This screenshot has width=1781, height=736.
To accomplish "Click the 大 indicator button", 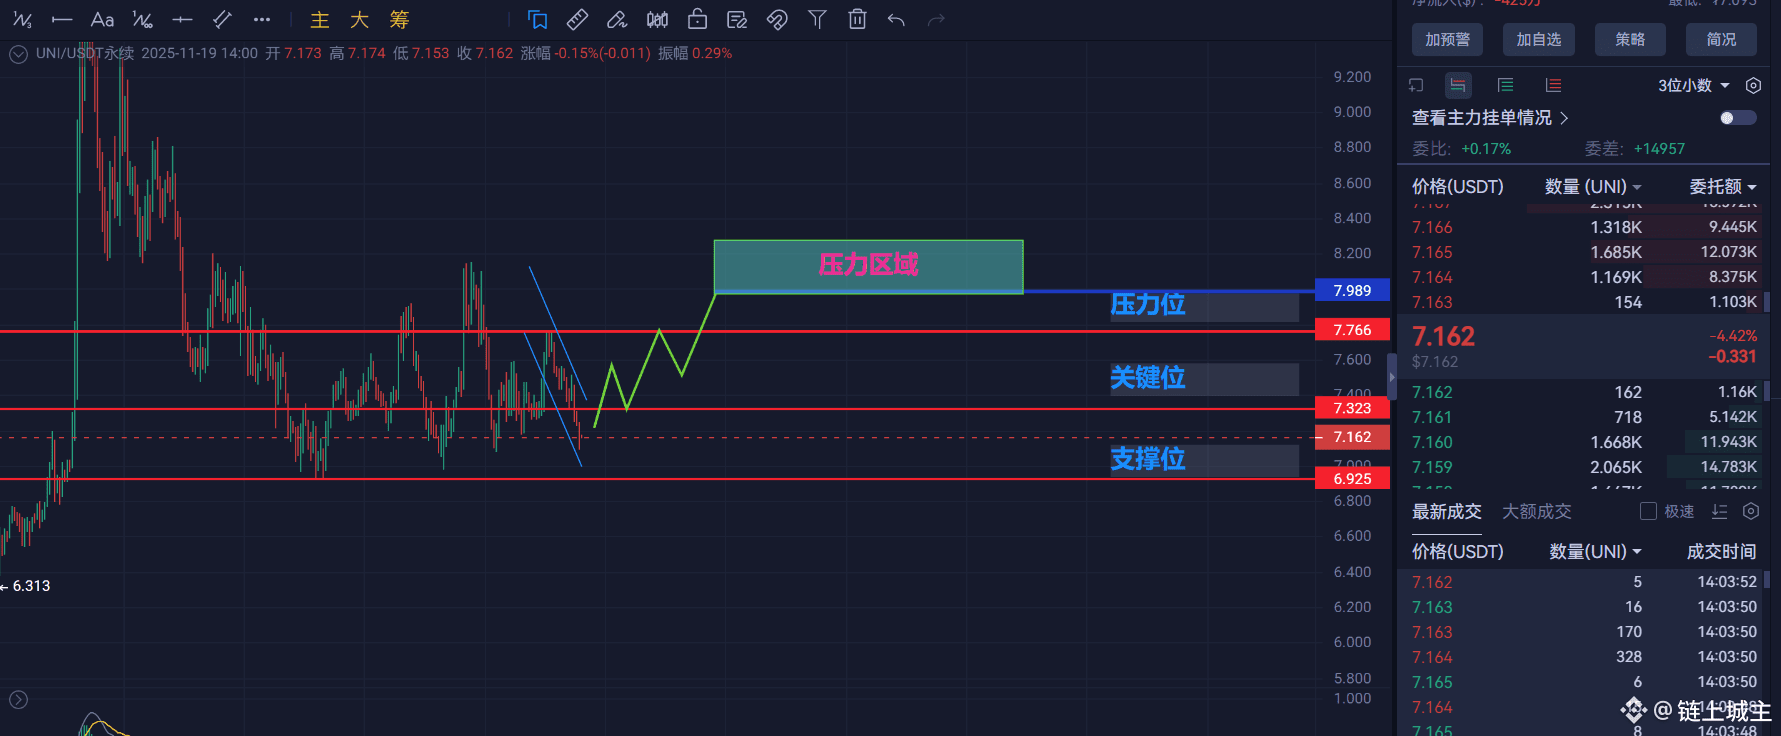I will click(360, 20).
